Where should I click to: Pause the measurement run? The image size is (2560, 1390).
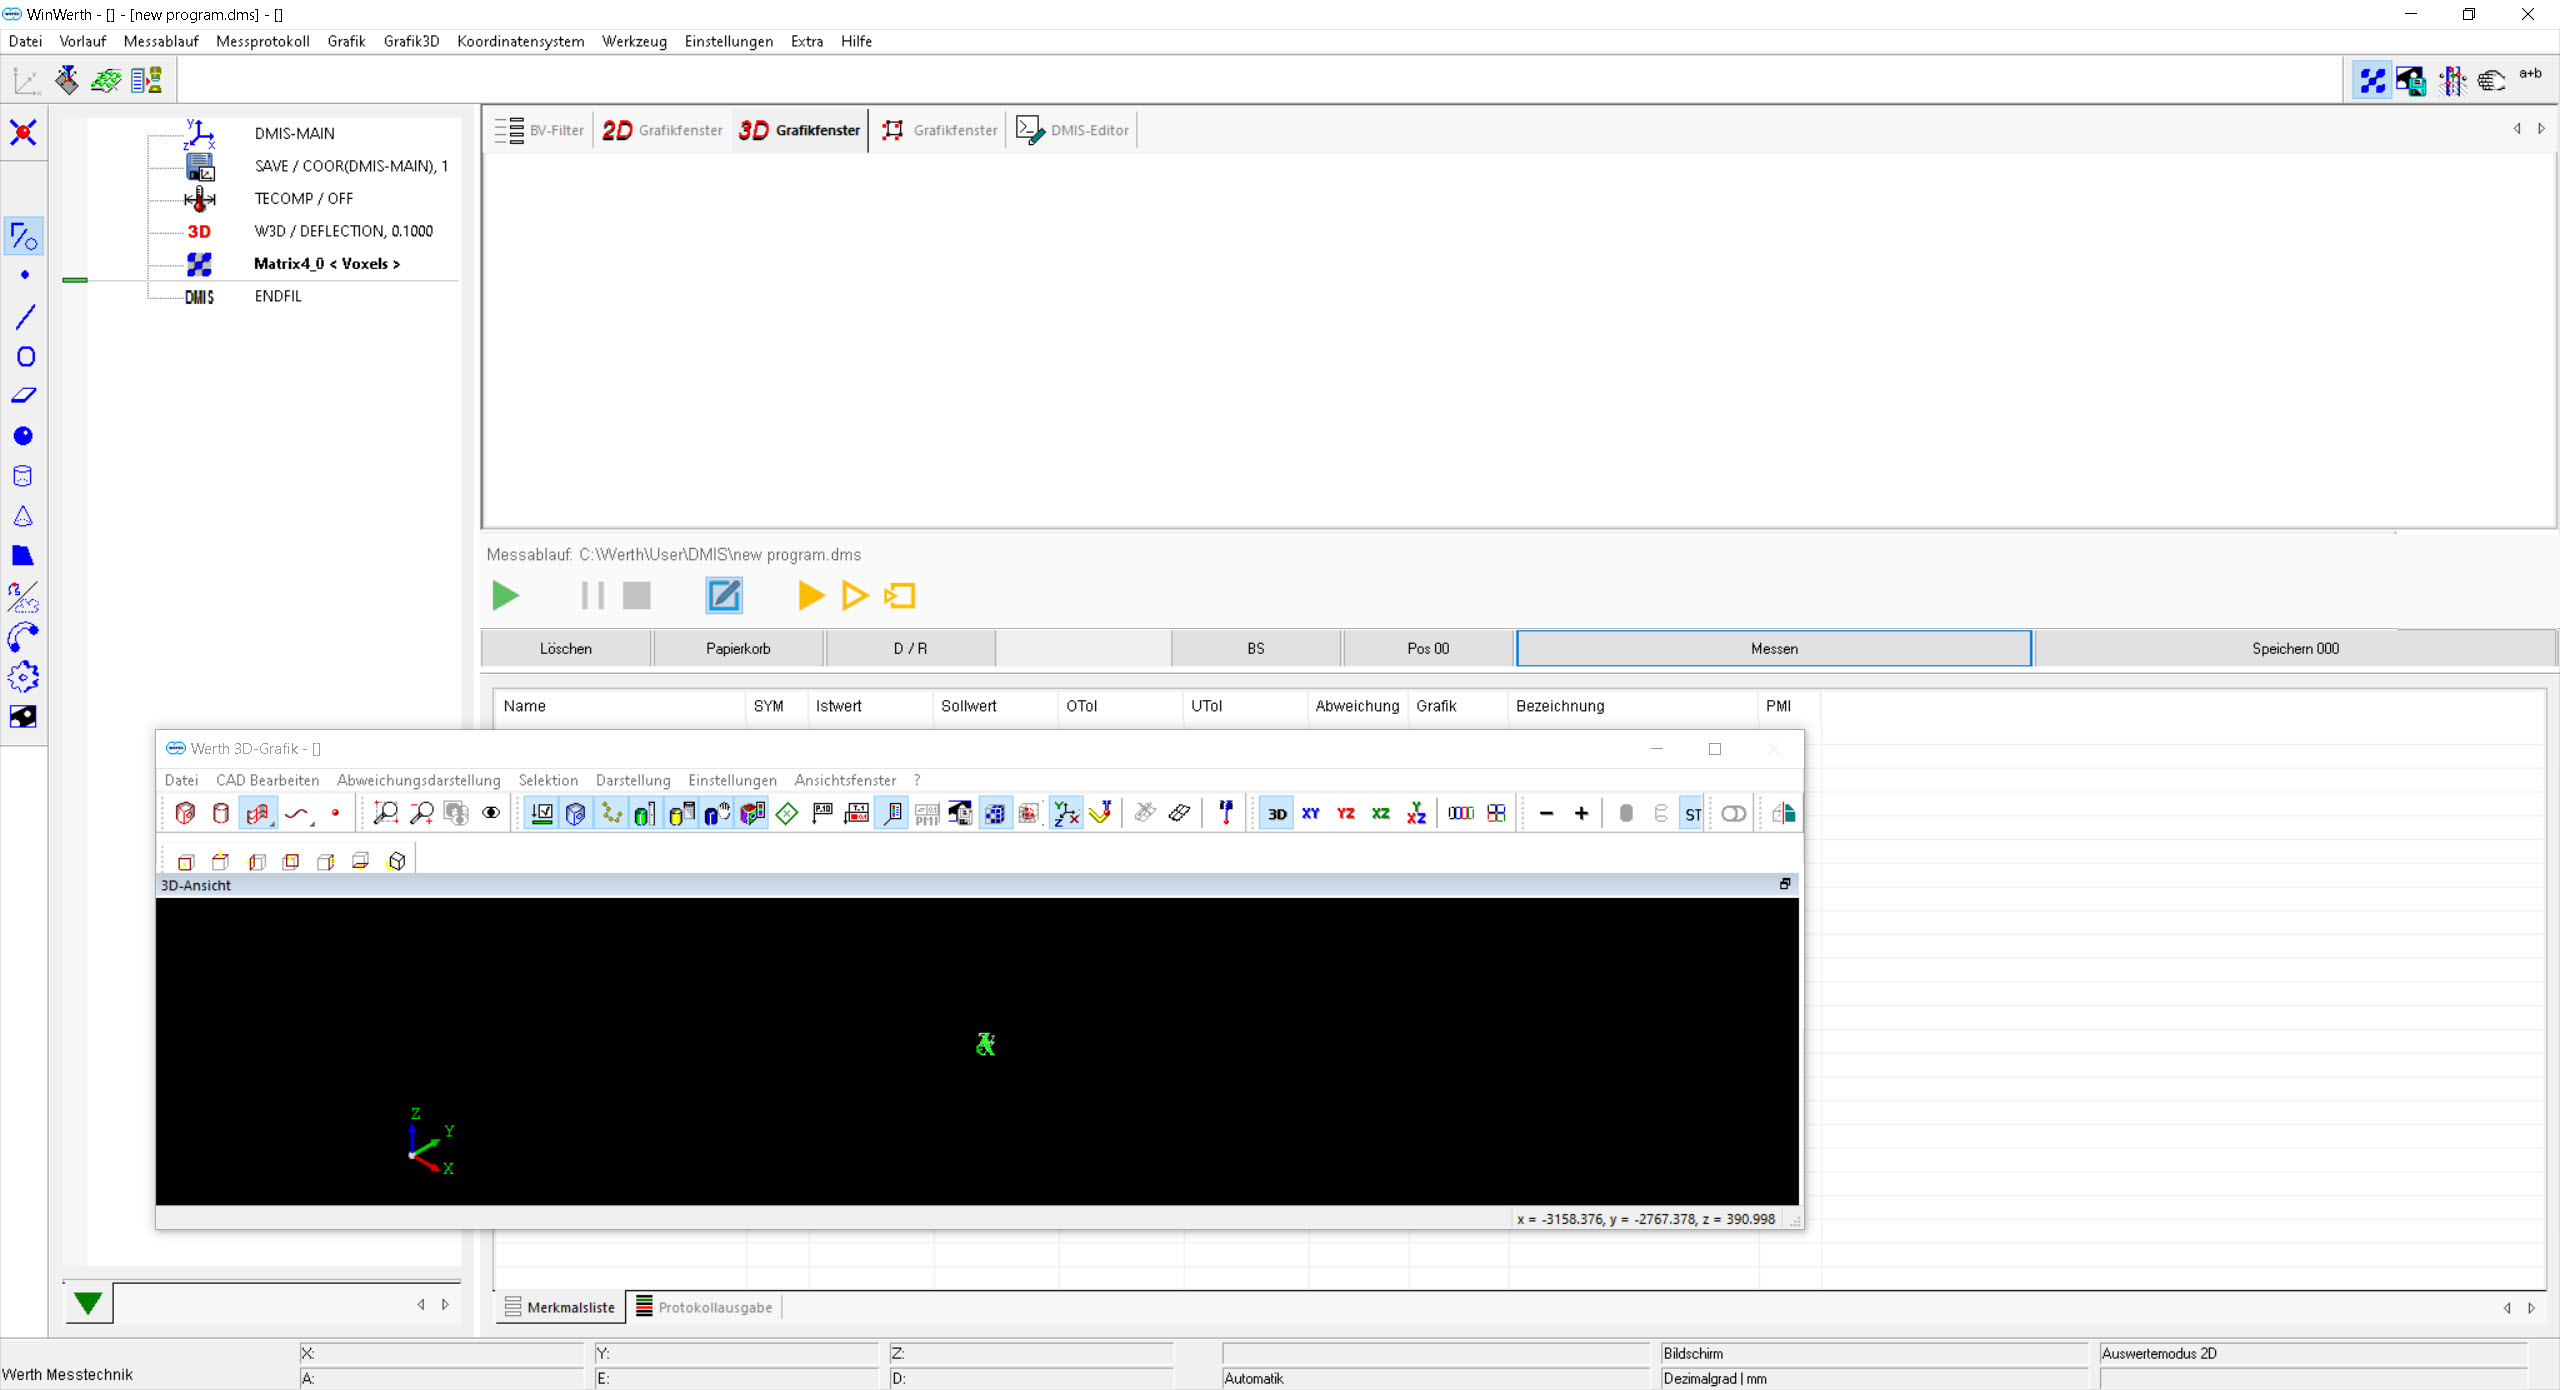pos(592,596)
